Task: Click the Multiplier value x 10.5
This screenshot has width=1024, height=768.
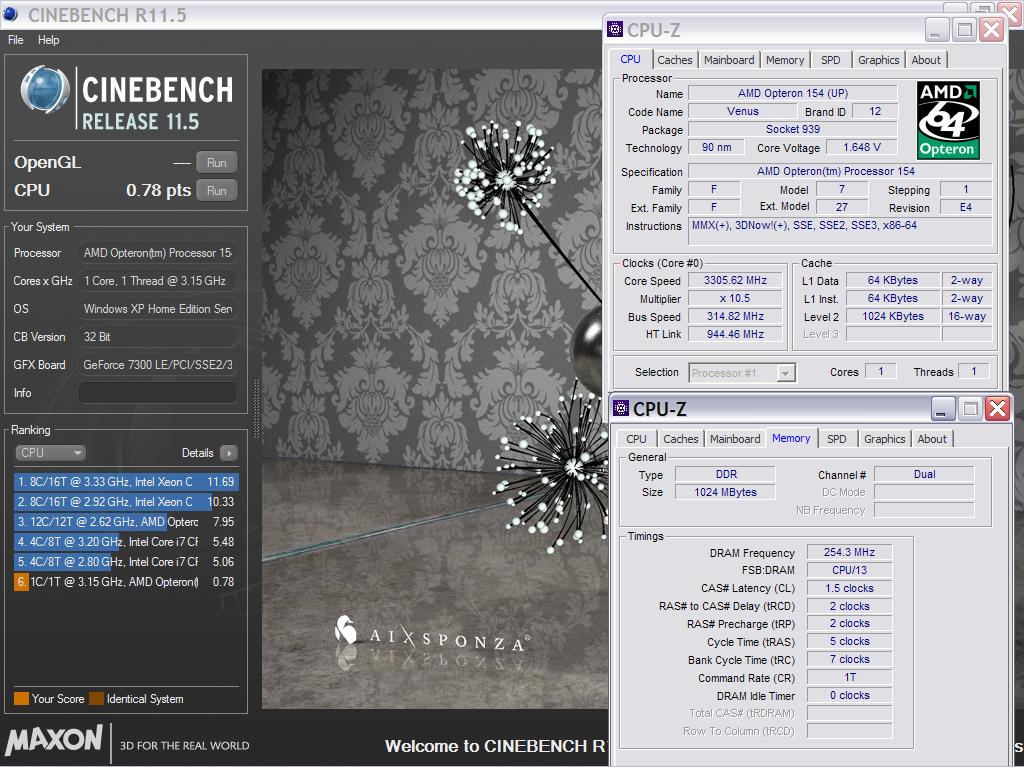Action: [x=735, y=298]
